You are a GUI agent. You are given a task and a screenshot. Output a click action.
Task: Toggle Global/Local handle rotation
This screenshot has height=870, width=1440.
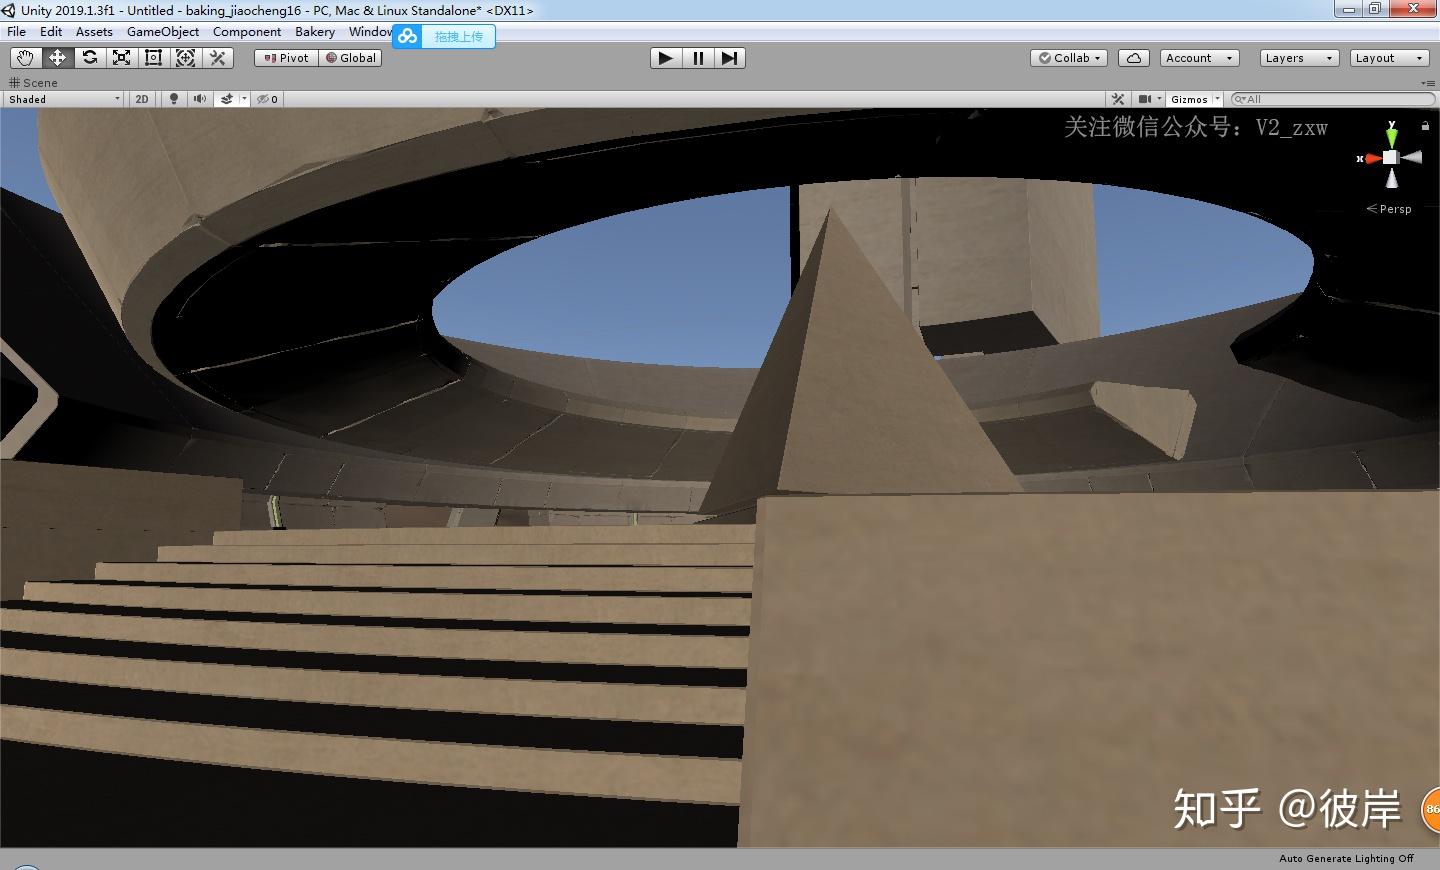pyautogui.click(x=350, y=58)
